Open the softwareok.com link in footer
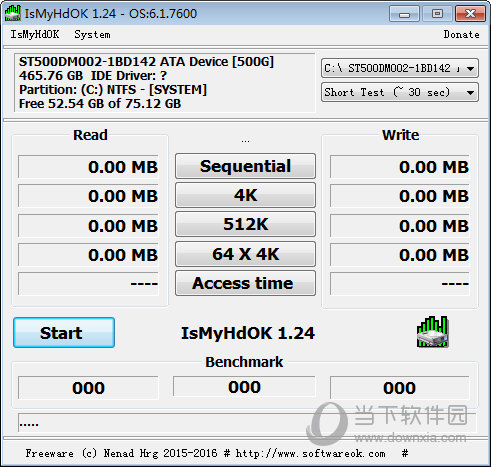 [x=310, y=453]
